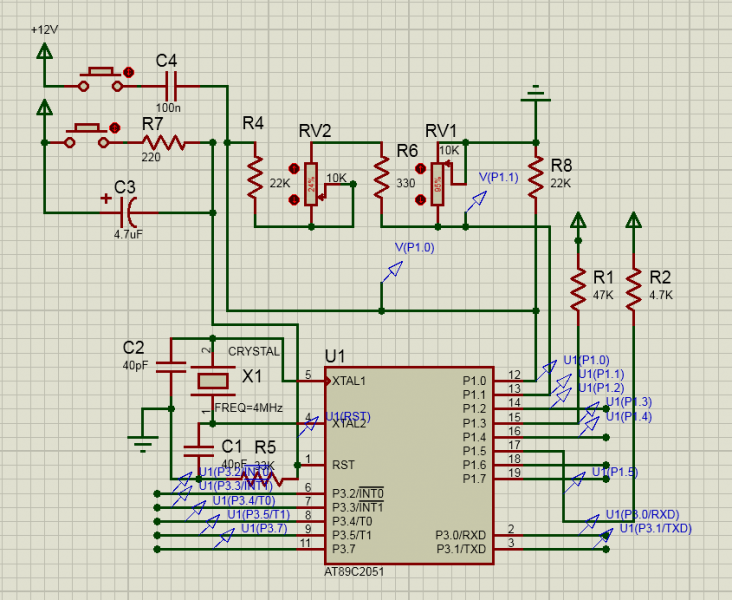
Task: Select the R4 resistor symbol
Action: tap(255, 178)
